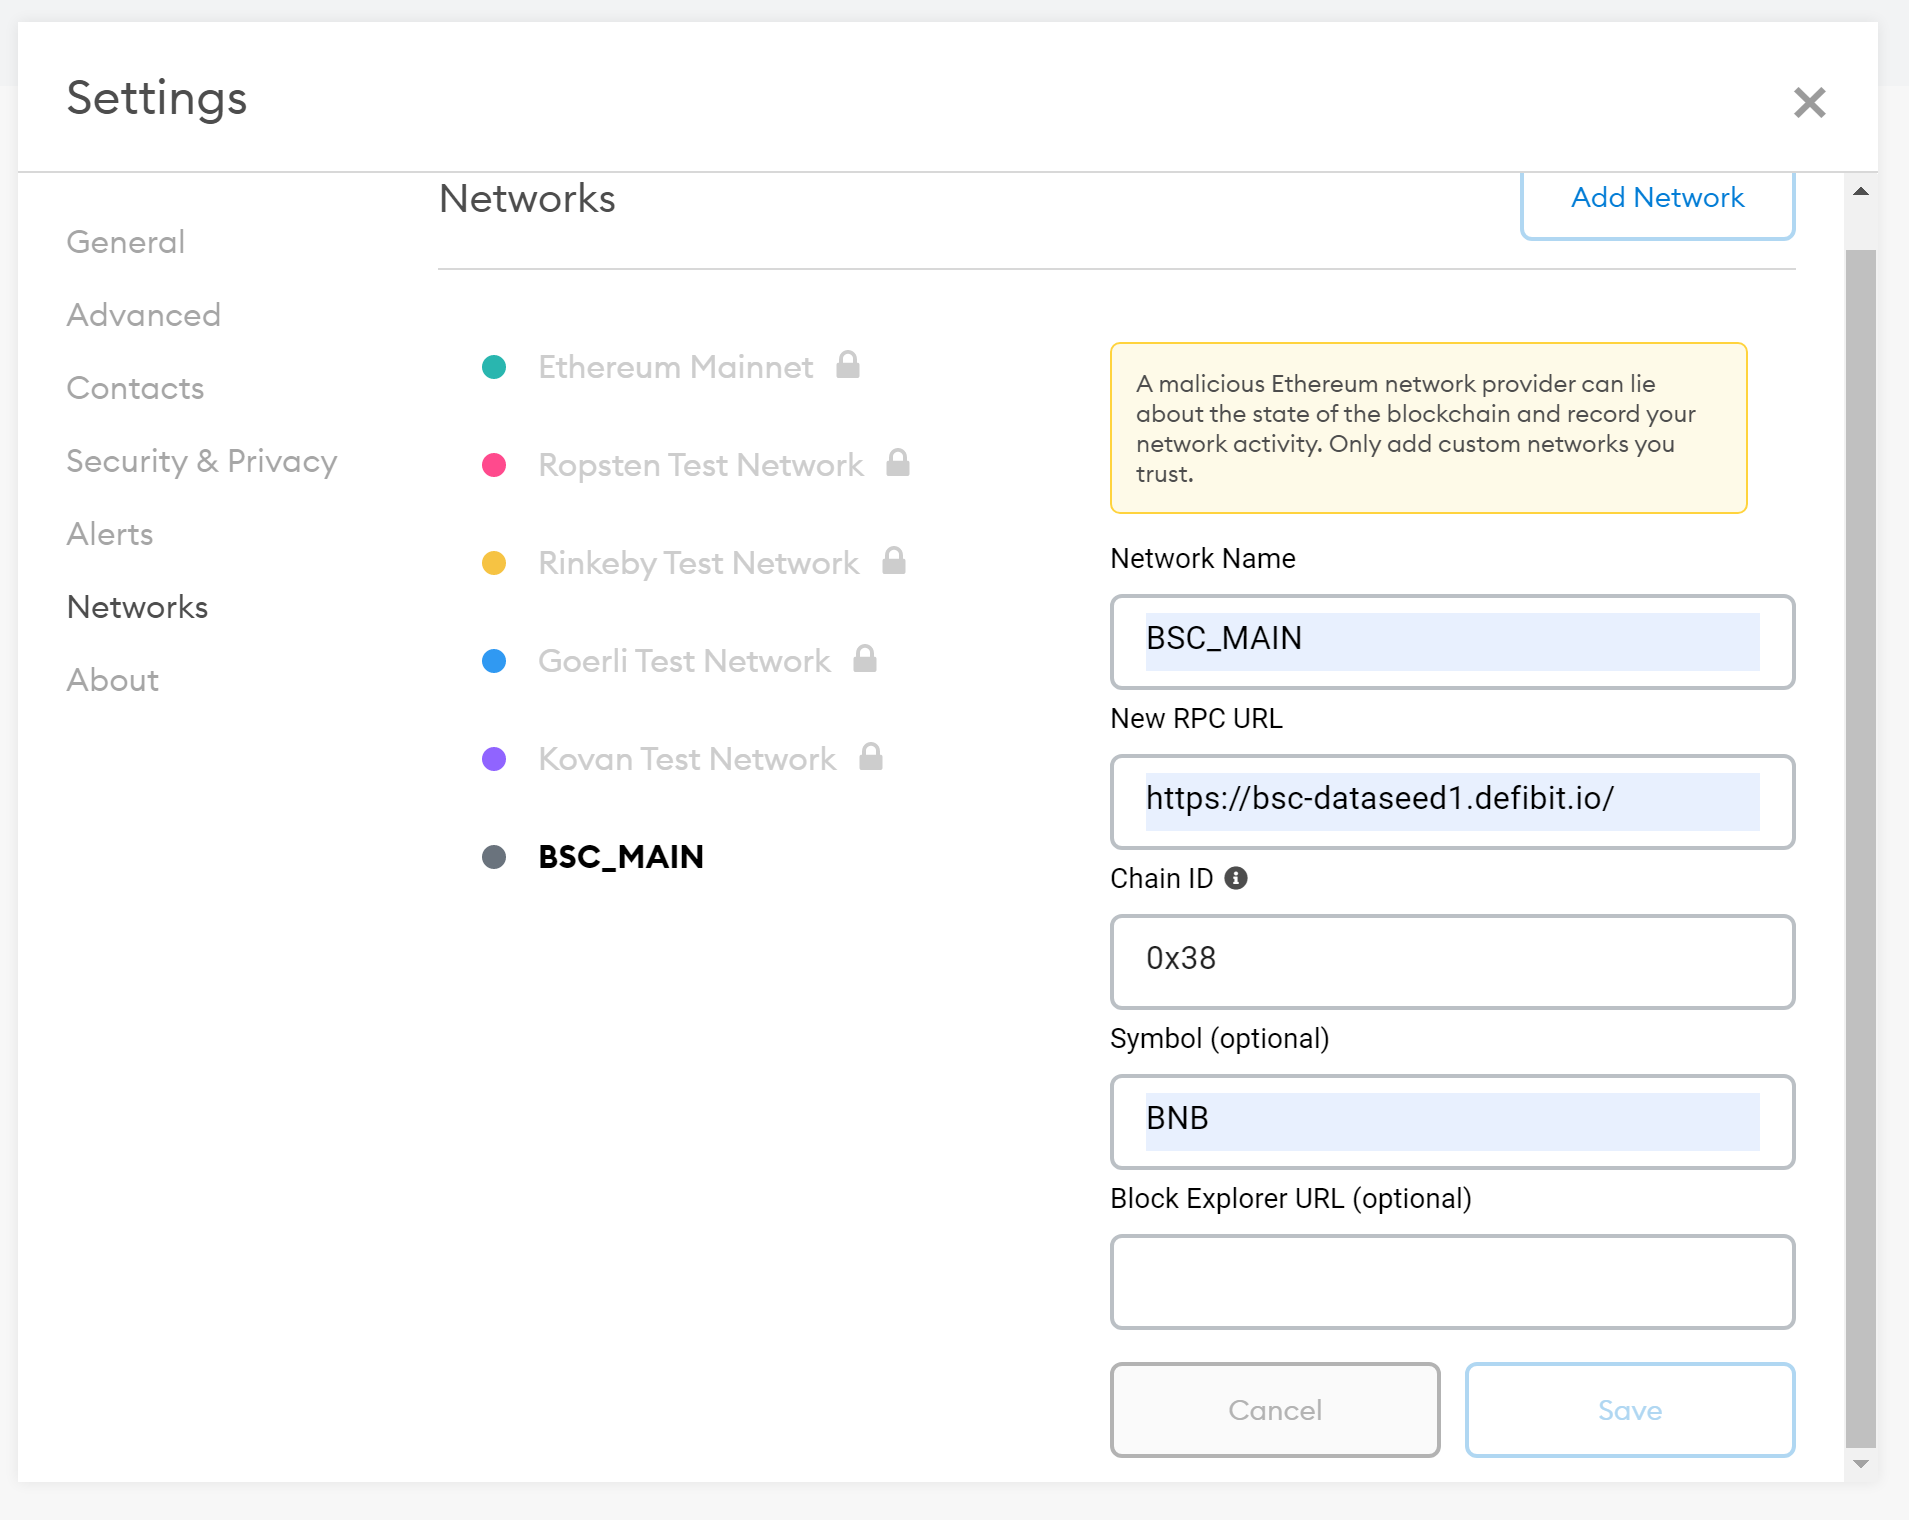This screenshot has height=1520, width=1909.
Task: Click into the Chain ID field
Action: click(x=1452, y=962)
